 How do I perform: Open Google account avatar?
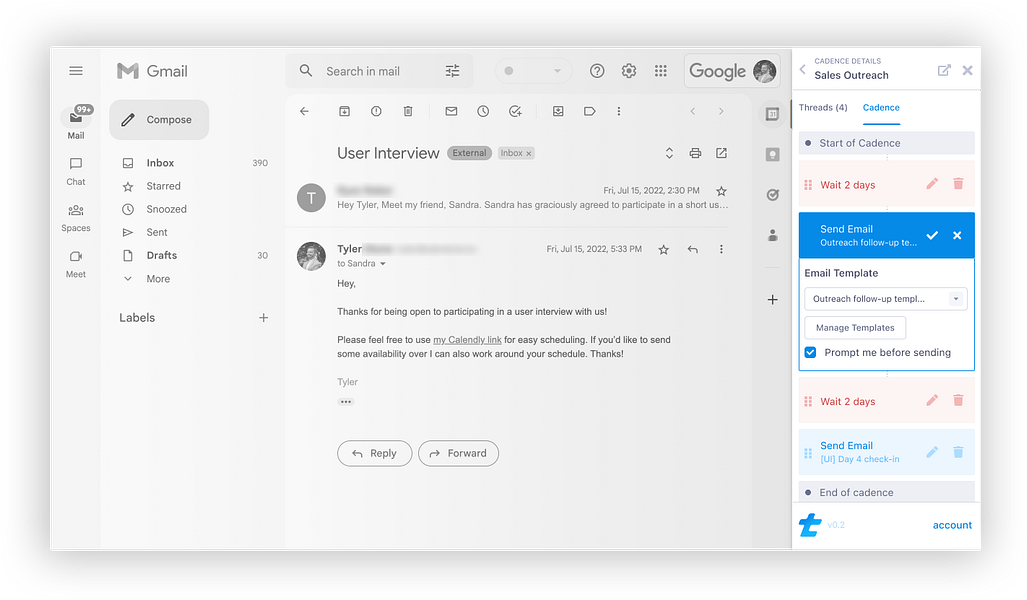pyautogui.click(x=764, y=71)
